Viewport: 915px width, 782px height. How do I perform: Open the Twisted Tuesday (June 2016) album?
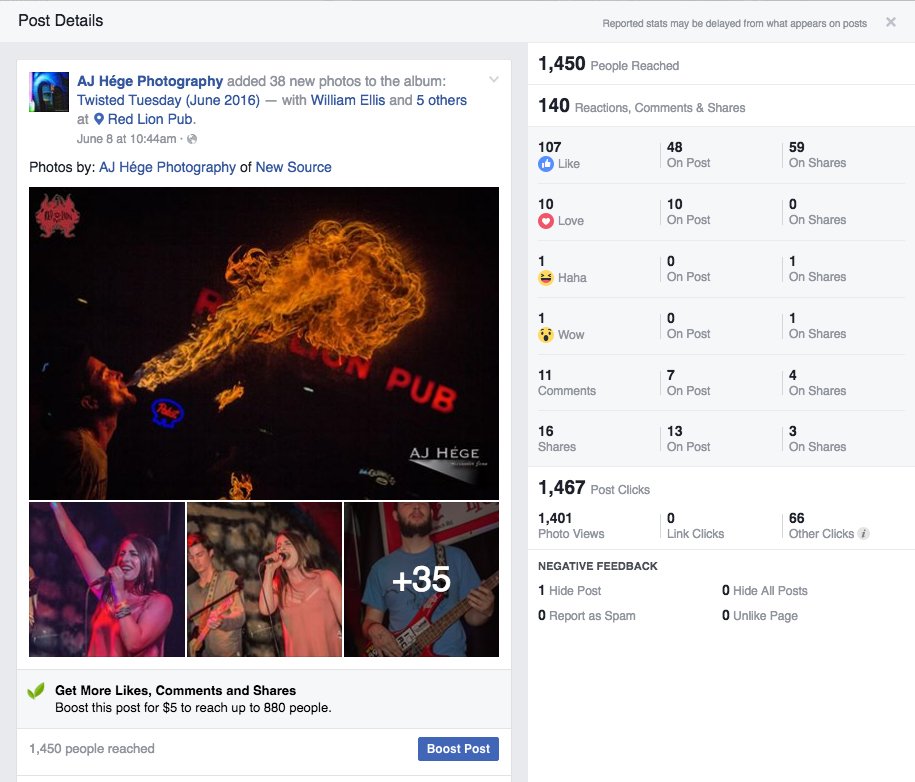[x=168, y=100]
